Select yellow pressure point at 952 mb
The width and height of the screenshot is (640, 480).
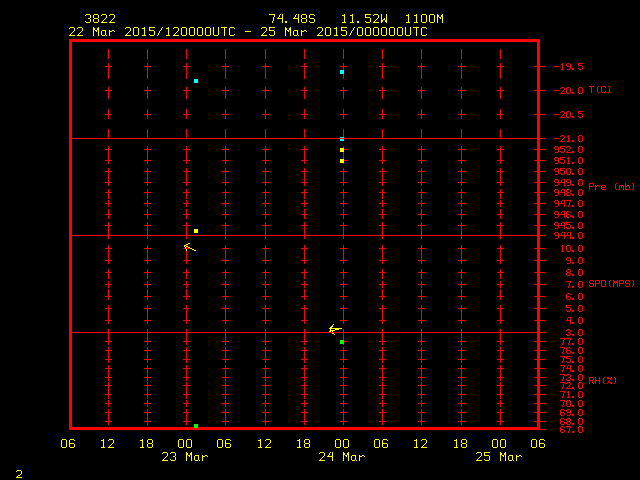click(x=342, y=150)
